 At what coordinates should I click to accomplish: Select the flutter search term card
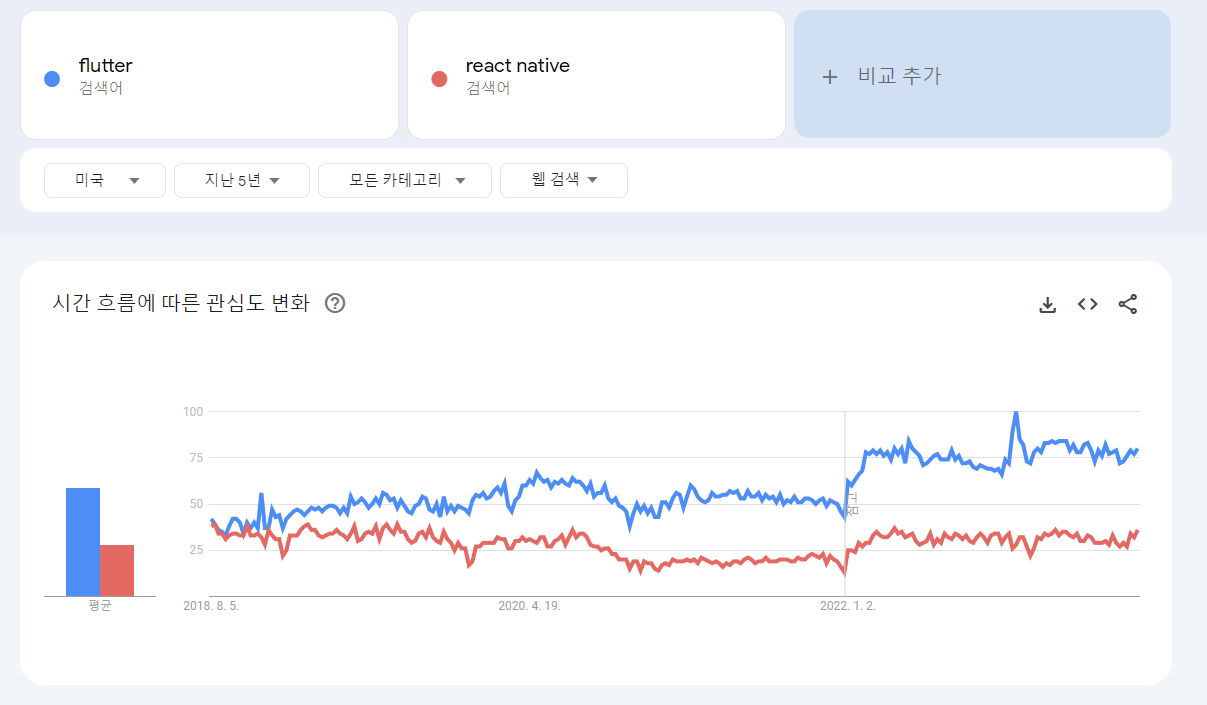[209, 75]
